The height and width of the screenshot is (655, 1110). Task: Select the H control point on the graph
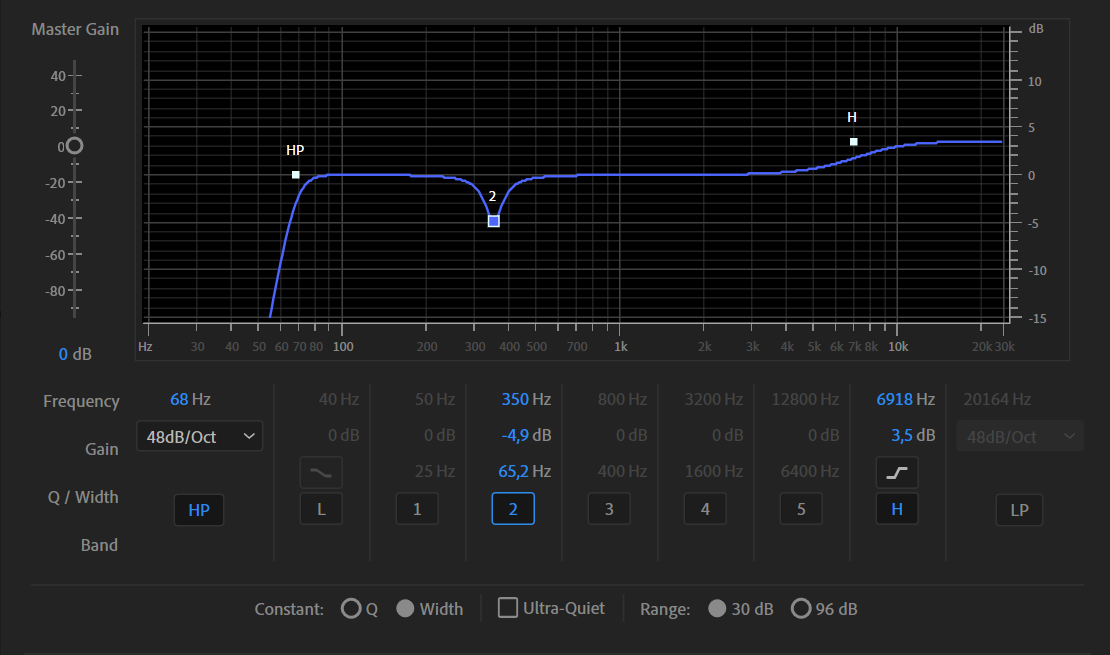[x=854, y=142]
